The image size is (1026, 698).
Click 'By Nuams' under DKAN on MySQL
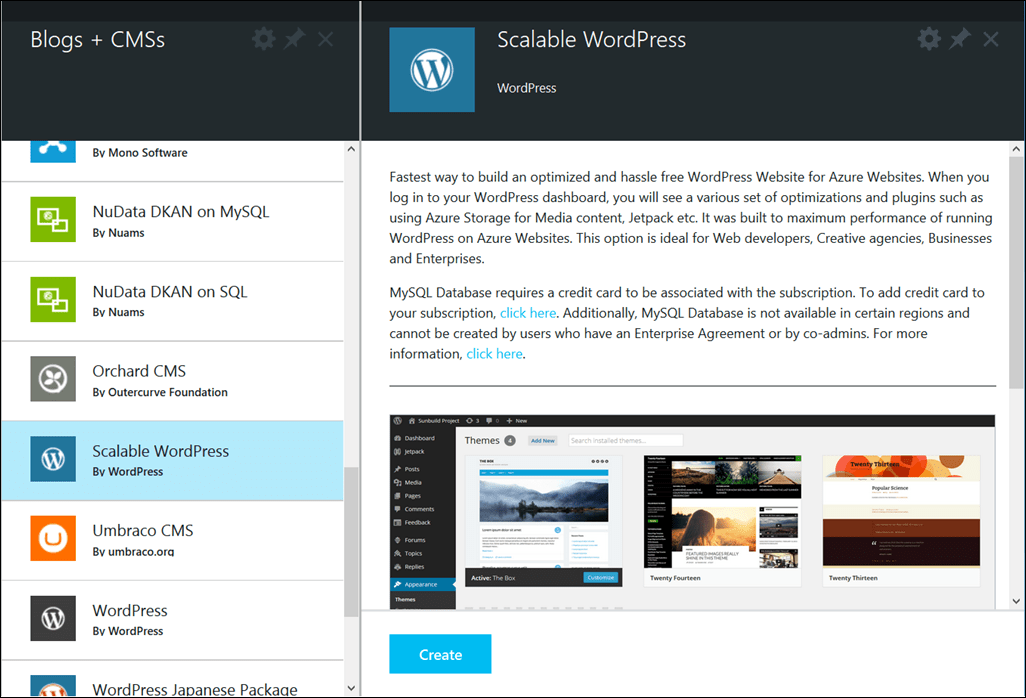click(118, 233)
